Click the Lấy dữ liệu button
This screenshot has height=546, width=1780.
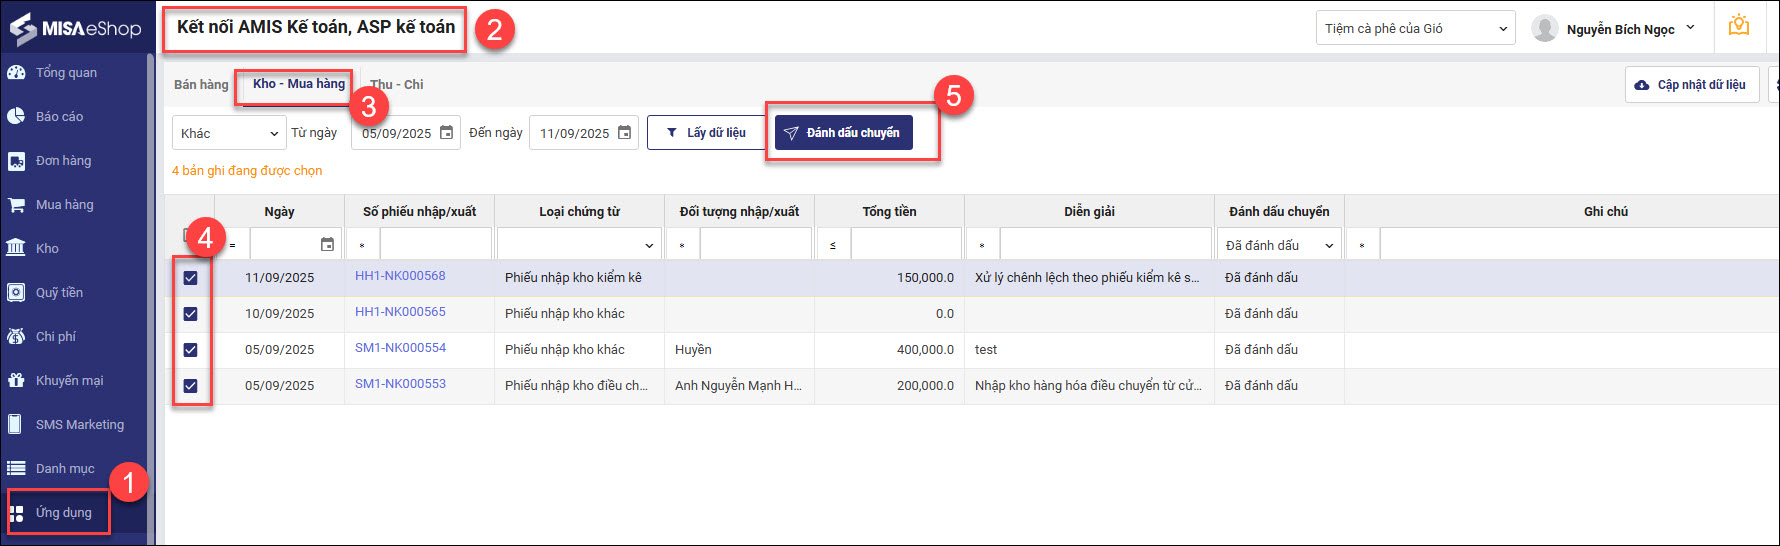click(706, 133)
